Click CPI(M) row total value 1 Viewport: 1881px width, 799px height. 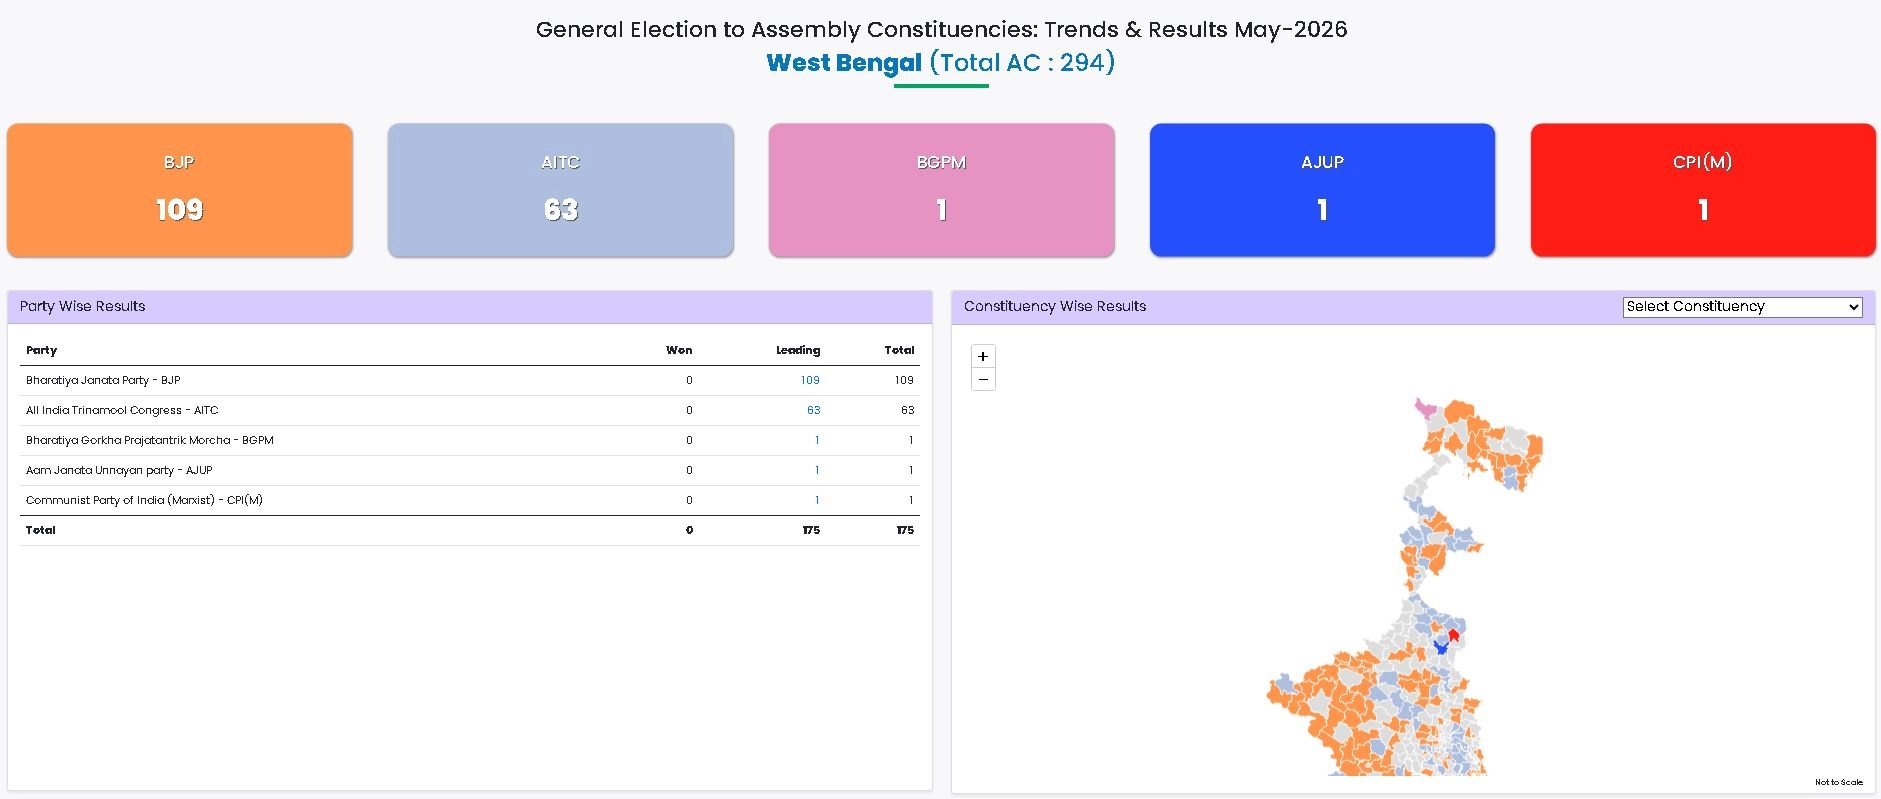pyautogui.click(x=911, y=500)
